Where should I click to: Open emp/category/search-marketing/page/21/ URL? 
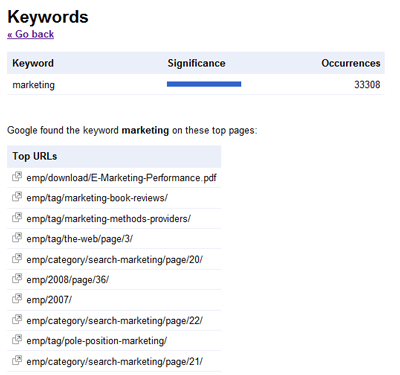[x=114, y=362]
